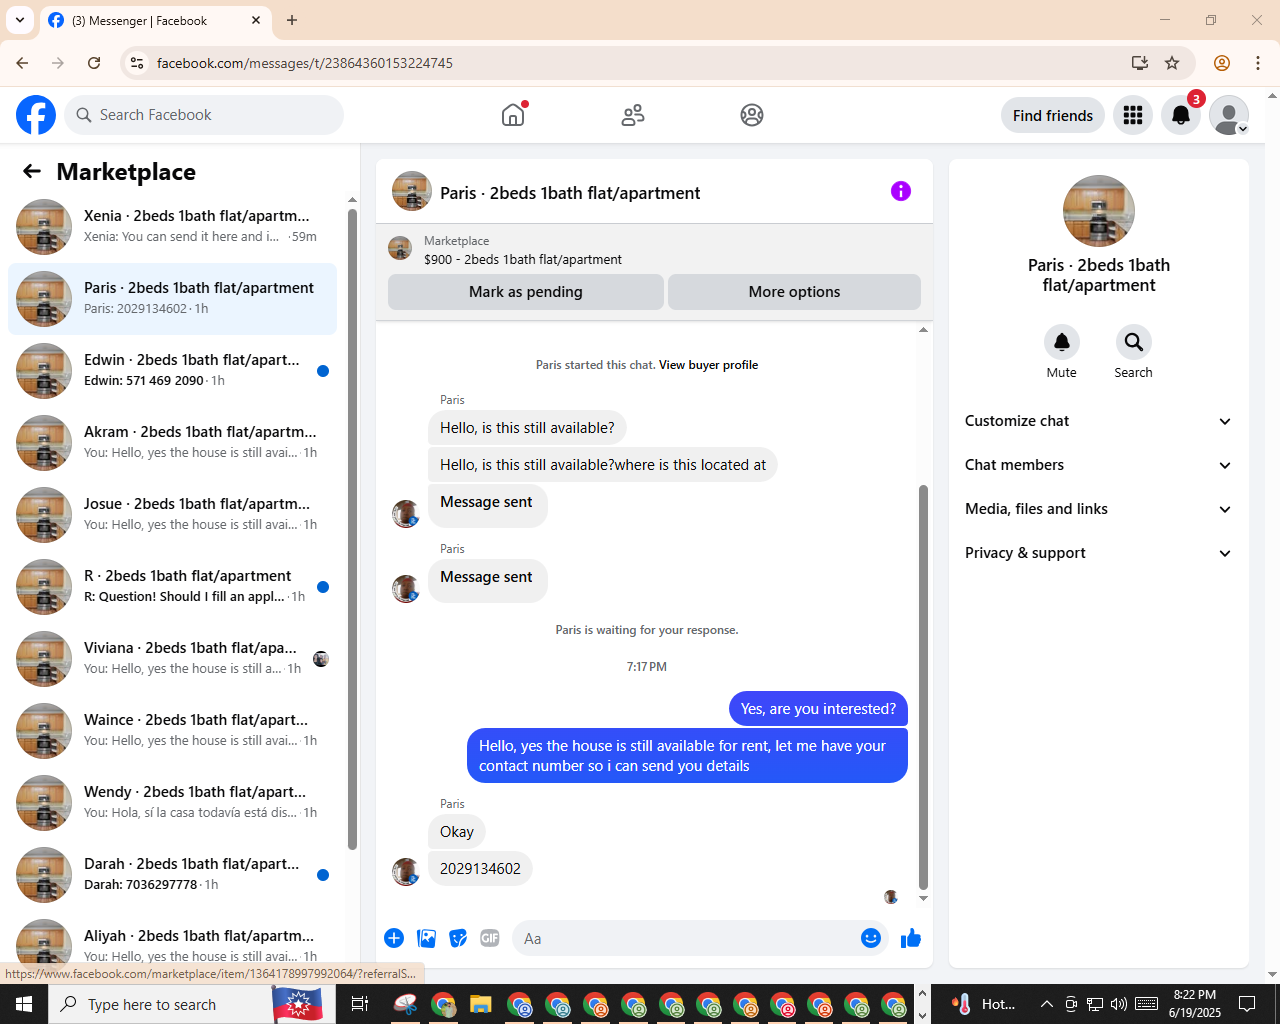The width and height of the screenshot is (1280, 1024).
Task: Expand Media, files and links section
Action: [1099, 509]
